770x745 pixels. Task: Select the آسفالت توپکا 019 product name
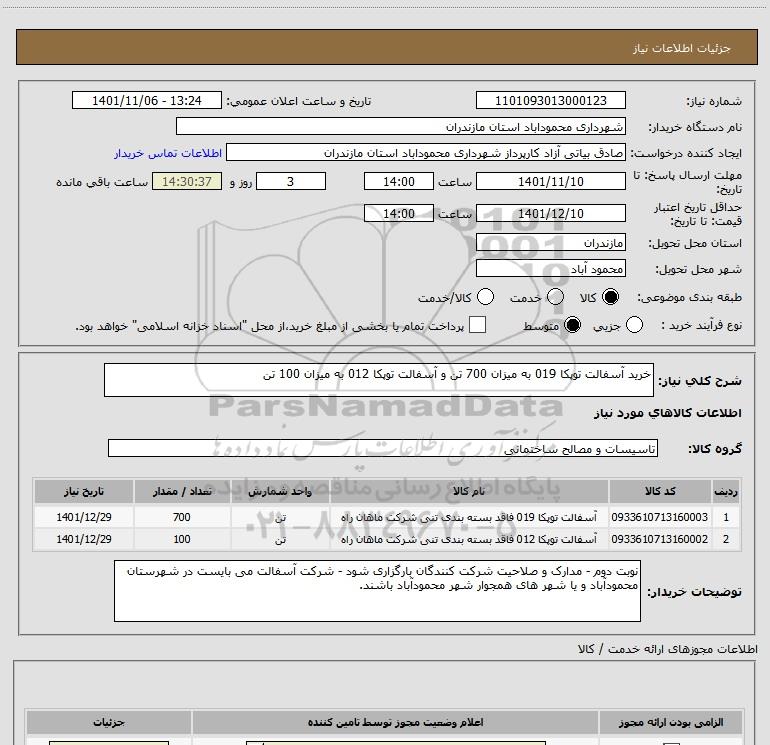[x=469, y=517]
